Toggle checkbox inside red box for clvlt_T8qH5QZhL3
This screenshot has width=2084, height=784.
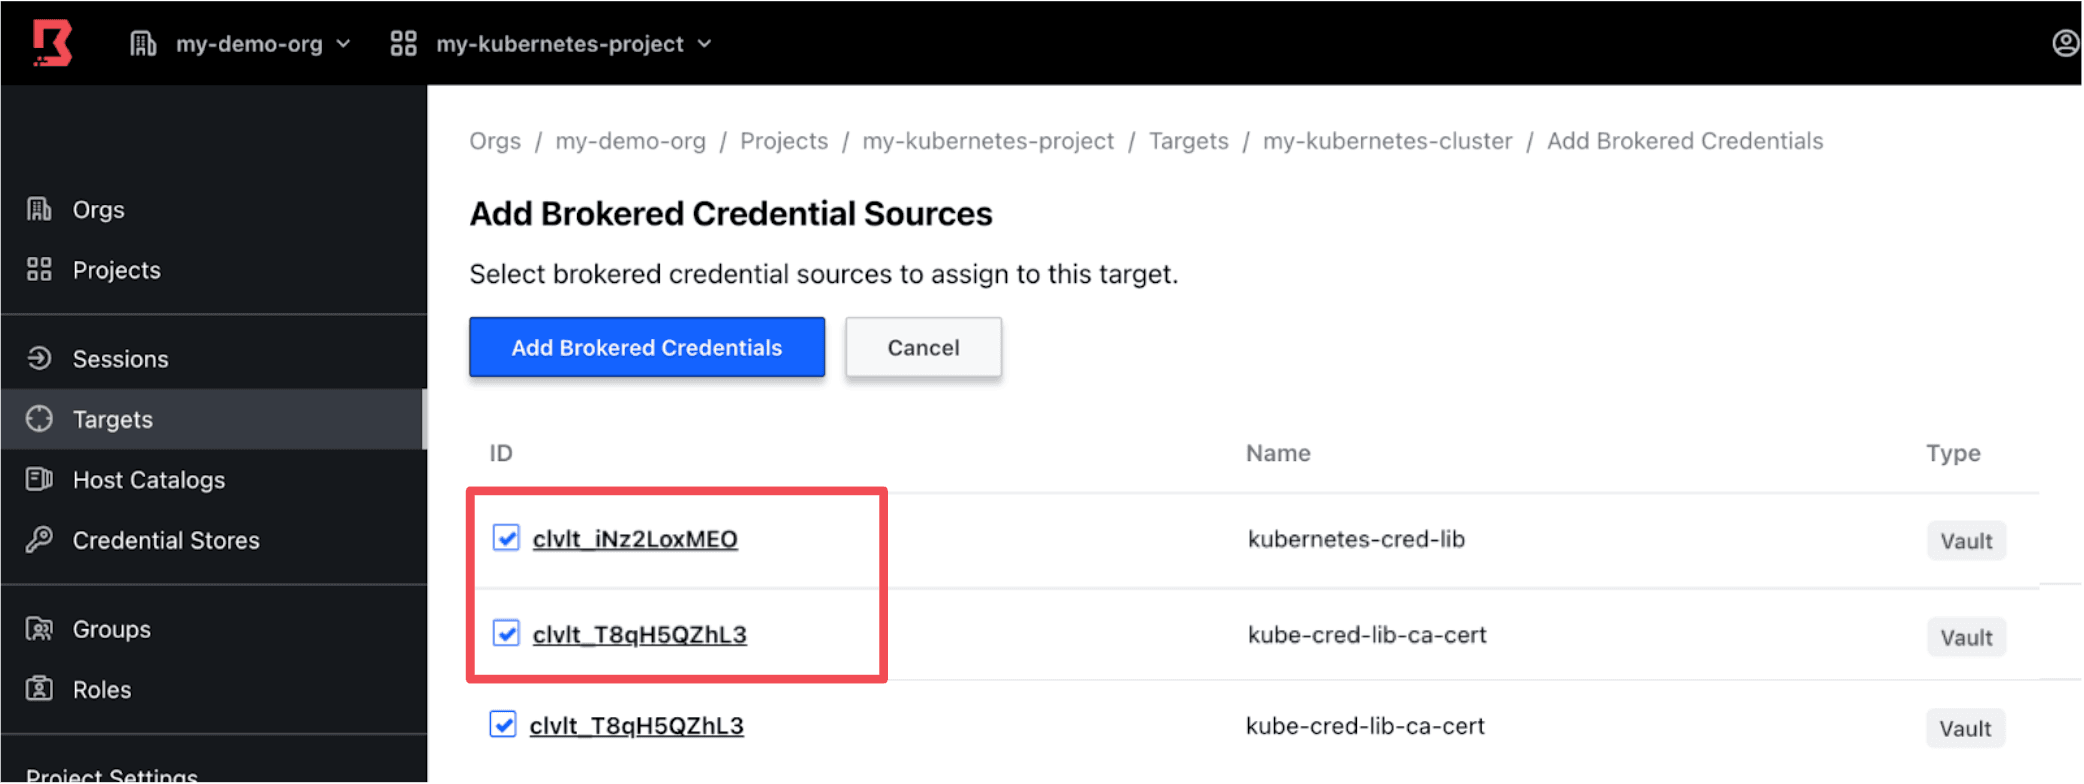pyautogui.click(x=506, y=634)
